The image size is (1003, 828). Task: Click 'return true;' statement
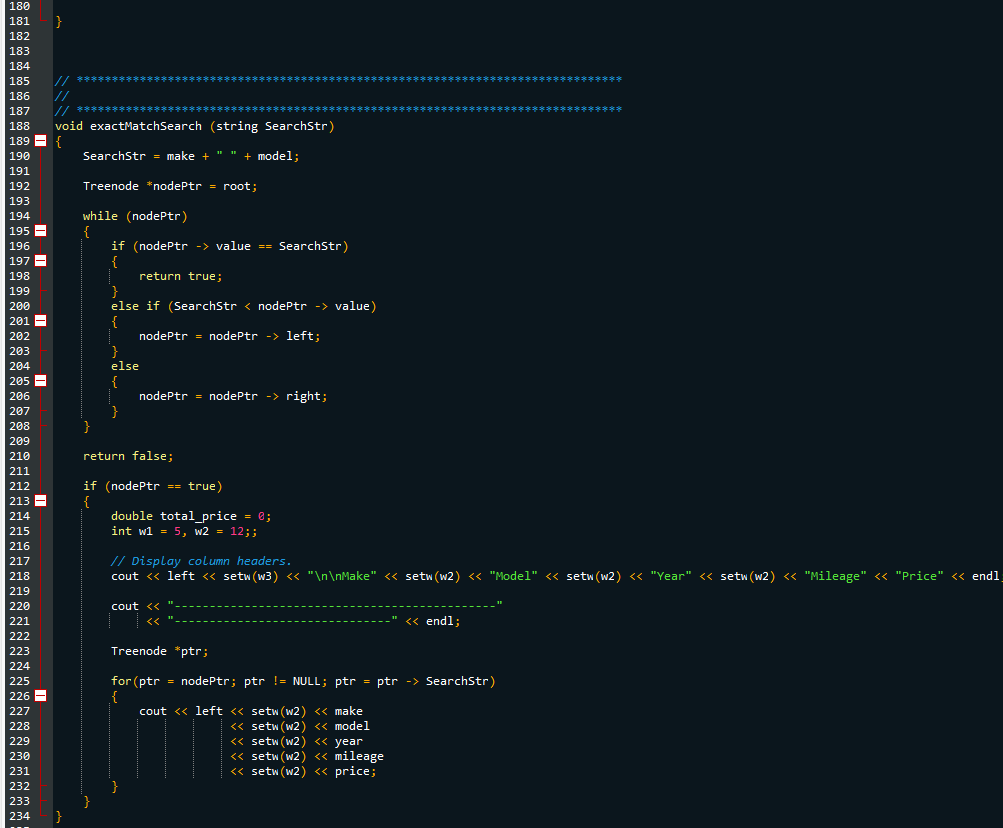pos(180,276)
